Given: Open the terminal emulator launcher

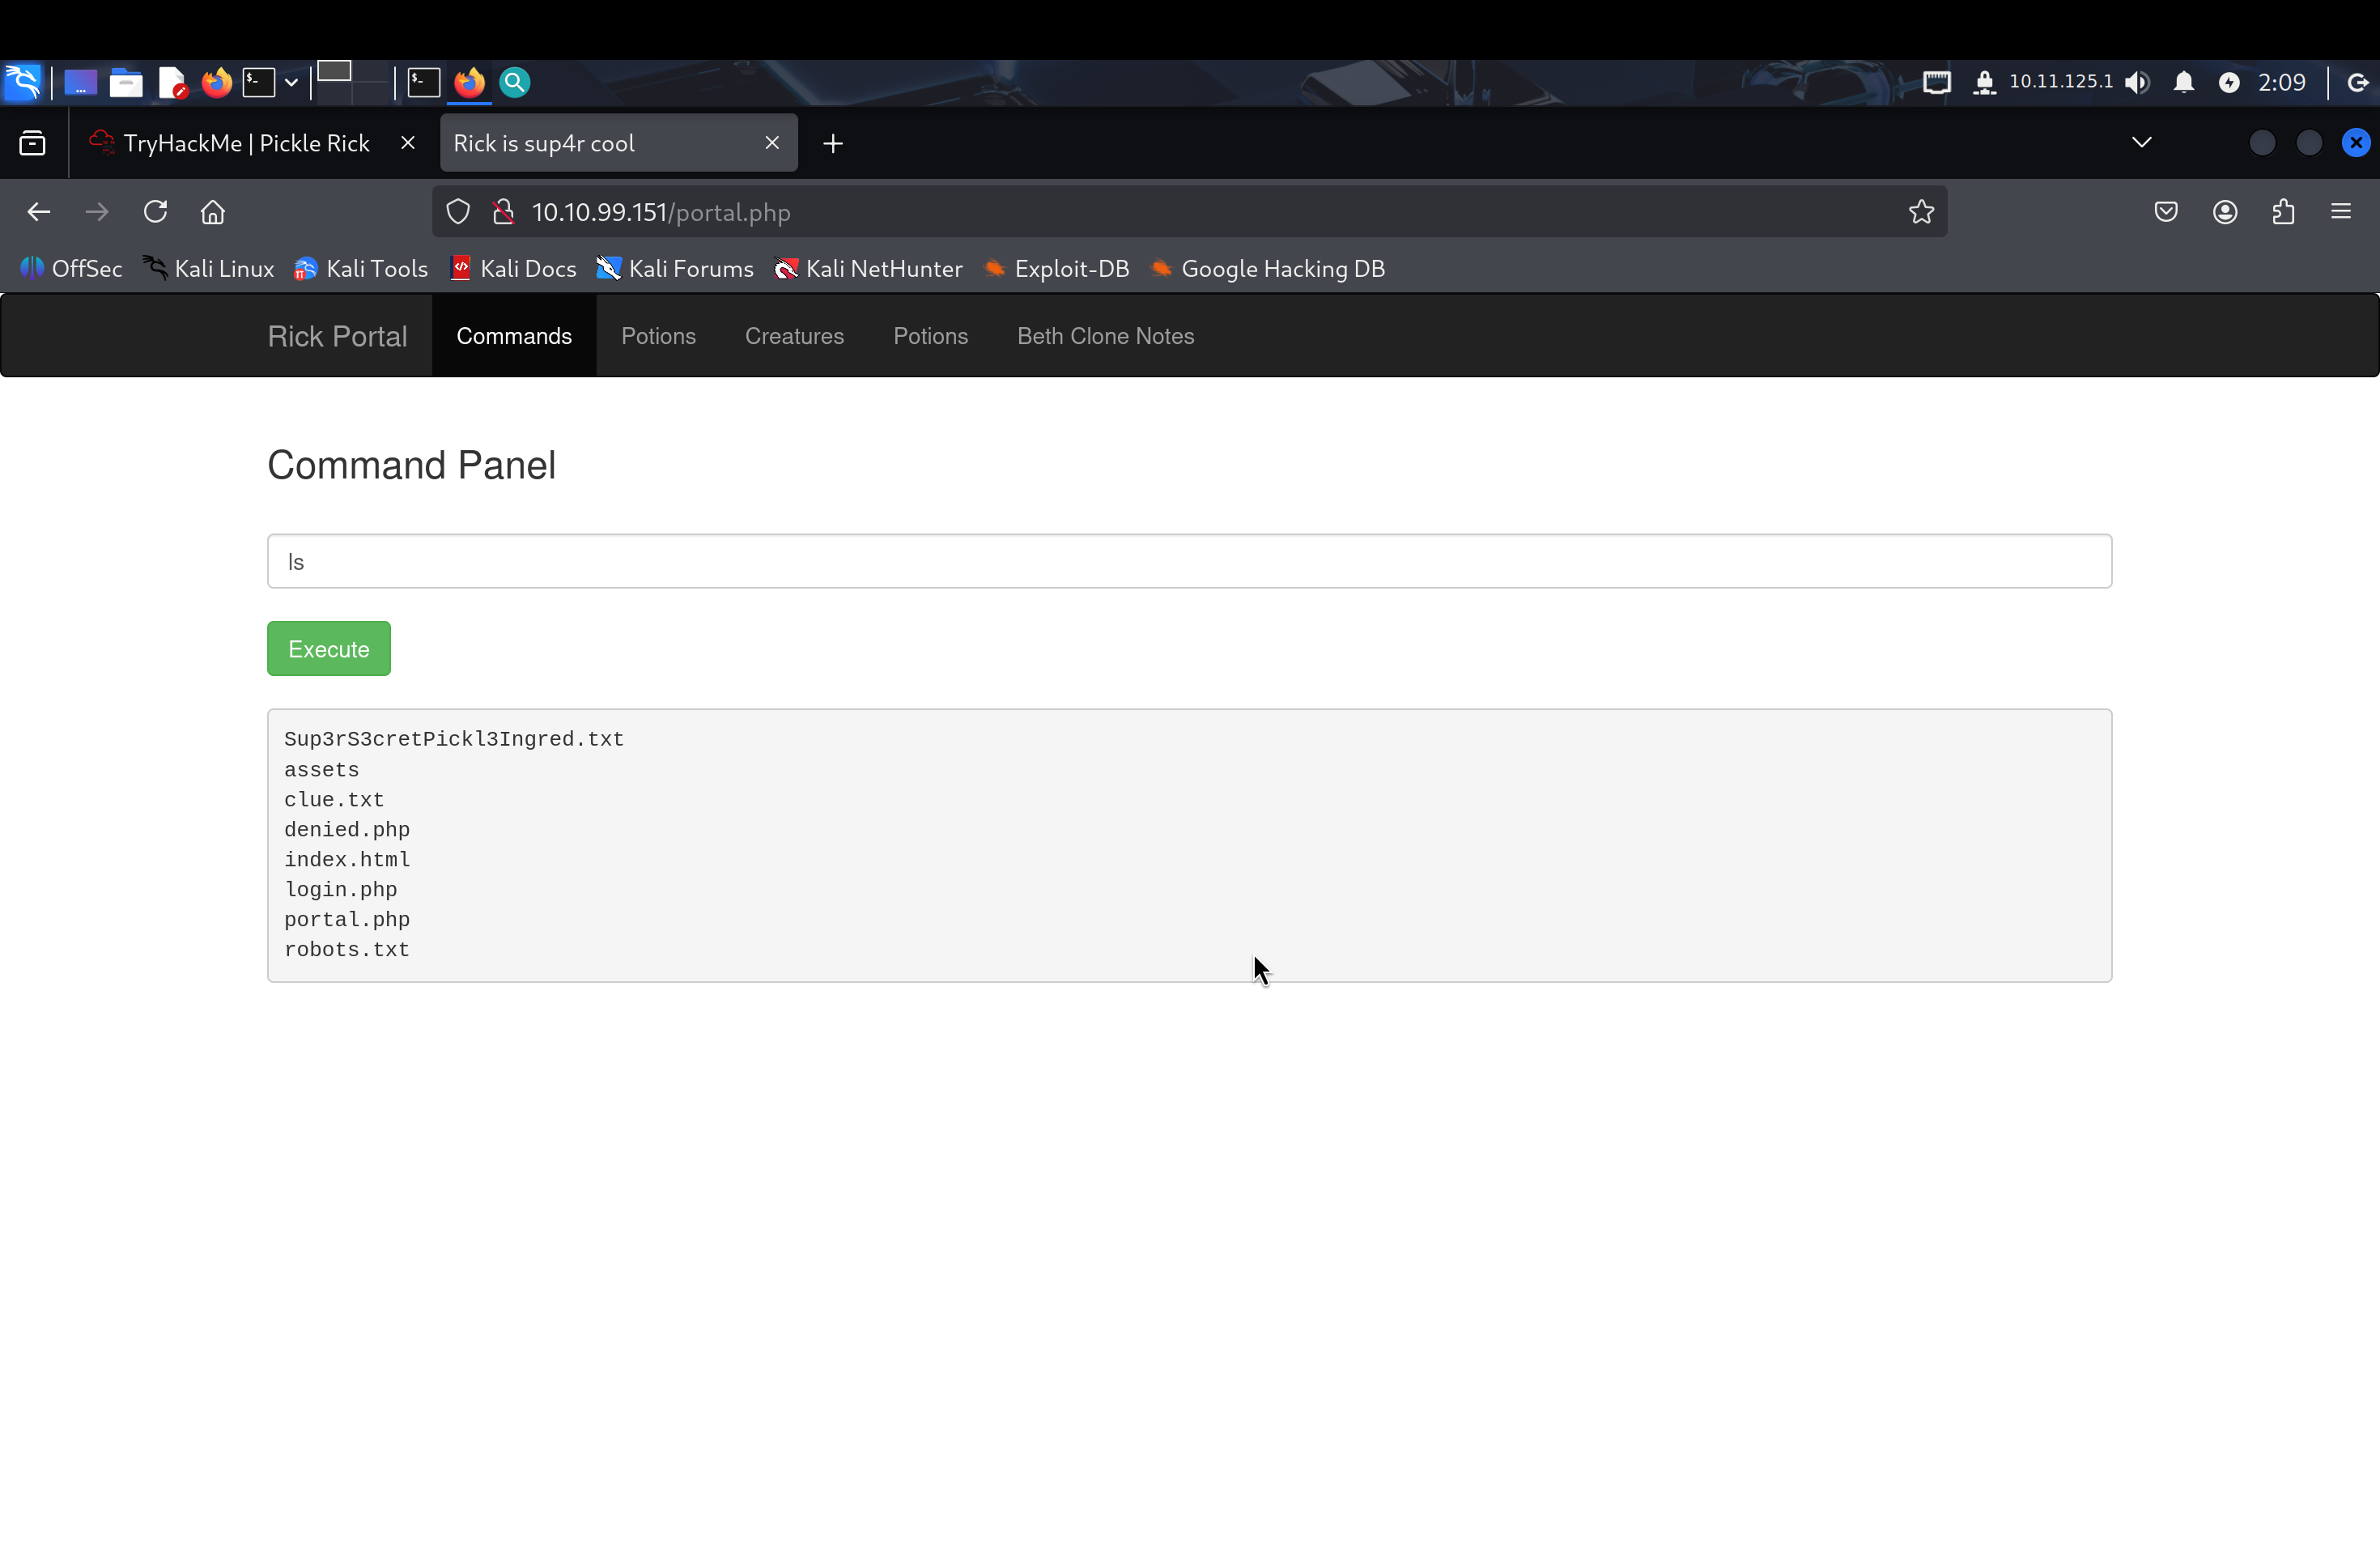Looking at the screenshot, I should pyautogui.click(x=259, y=82).
